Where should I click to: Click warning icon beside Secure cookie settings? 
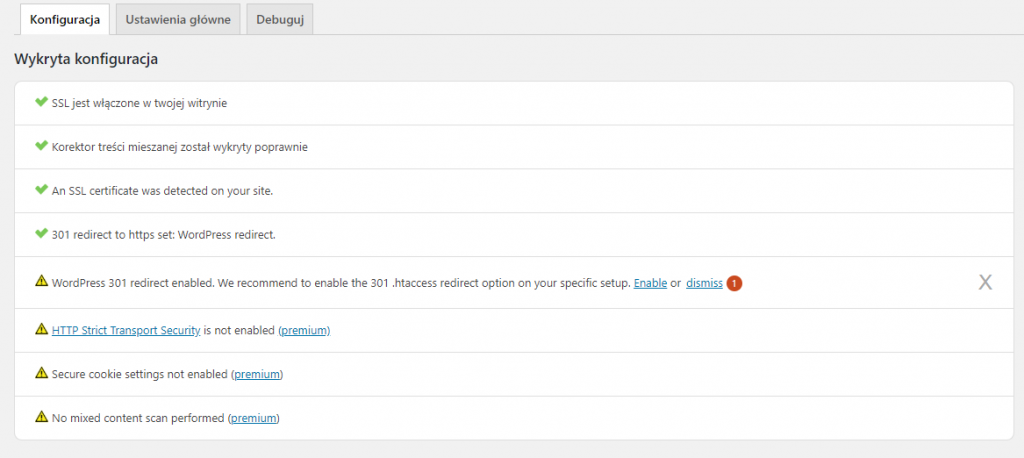click(x=41, y=373)
